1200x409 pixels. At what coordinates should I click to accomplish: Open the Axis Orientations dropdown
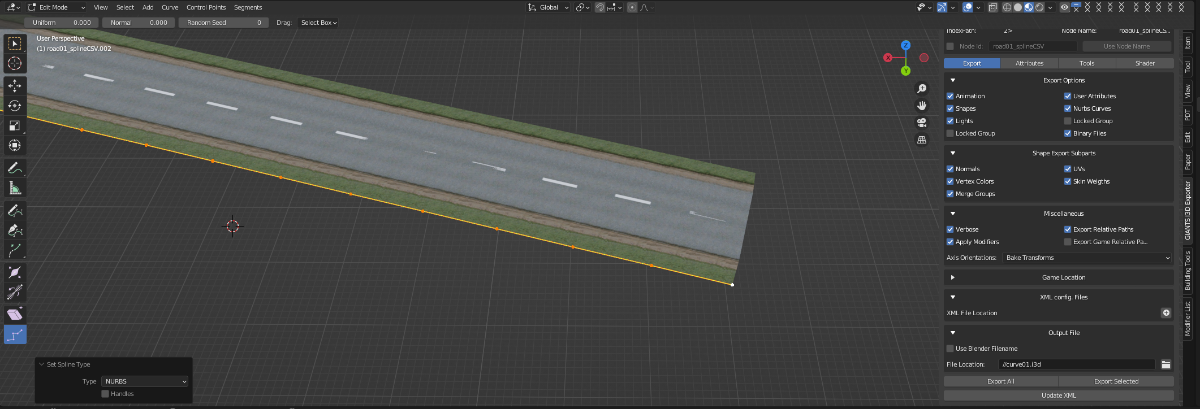[1087, 258]
